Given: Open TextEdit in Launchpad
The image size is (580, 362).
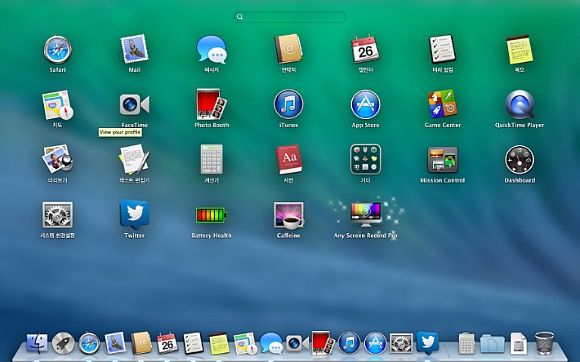Looking at the screenshot, I should tap(134, 159).
